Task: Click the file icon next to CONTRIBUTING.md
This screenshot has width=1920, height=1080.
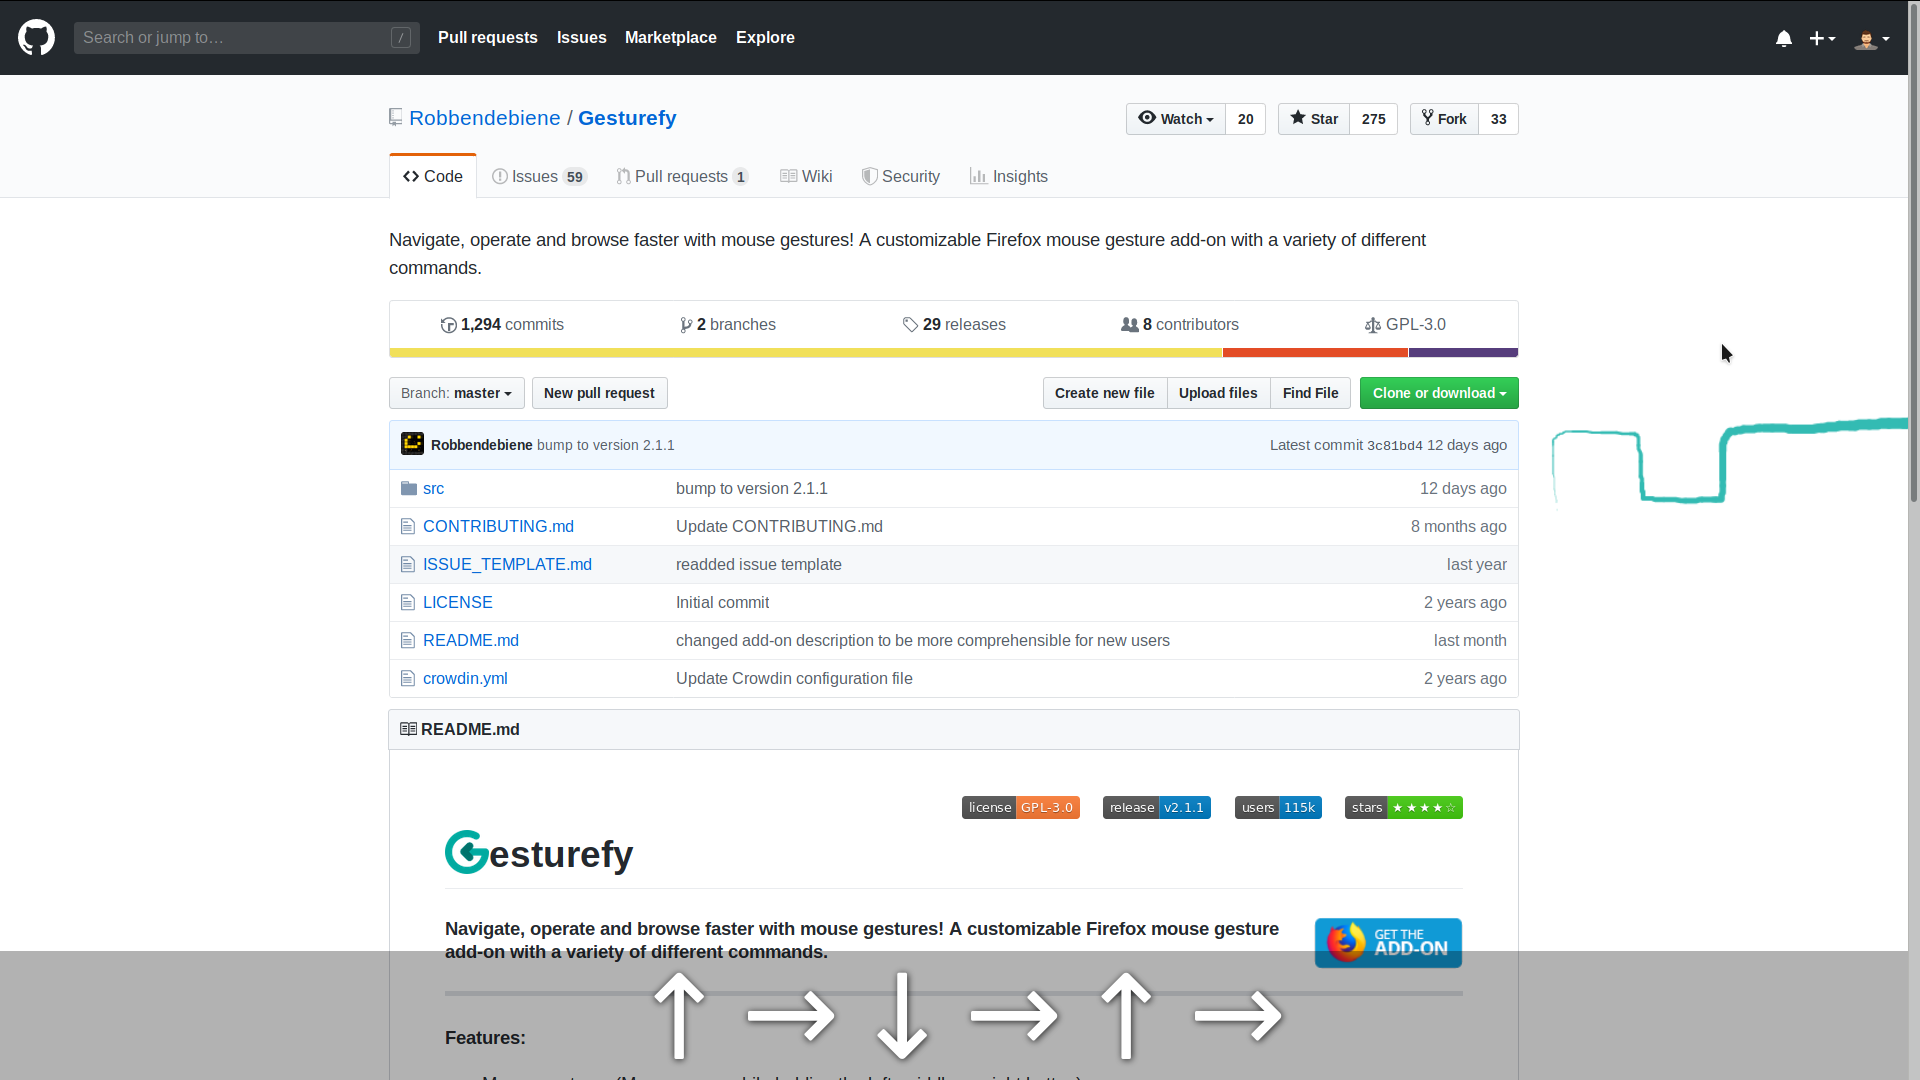Action: click(407, 526)
